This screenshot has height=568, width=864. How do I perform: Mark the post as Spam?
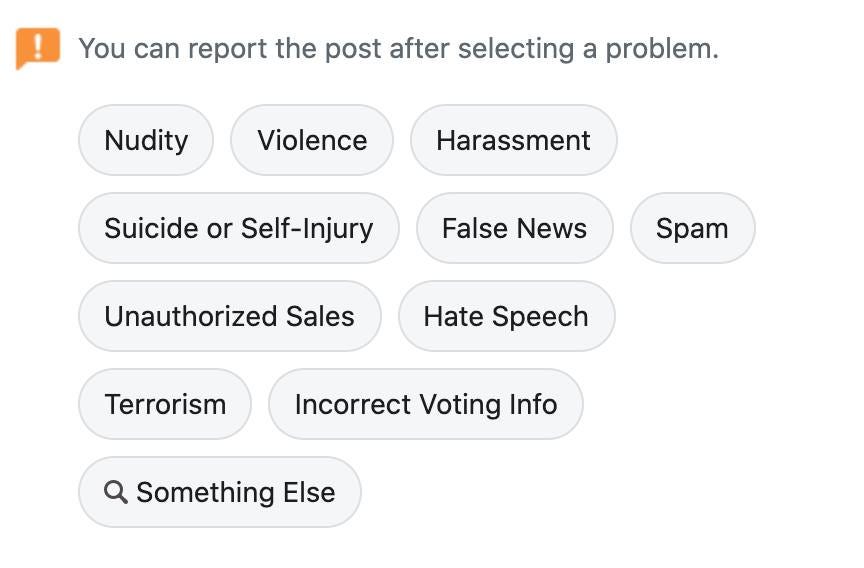(x=693, y=228)
